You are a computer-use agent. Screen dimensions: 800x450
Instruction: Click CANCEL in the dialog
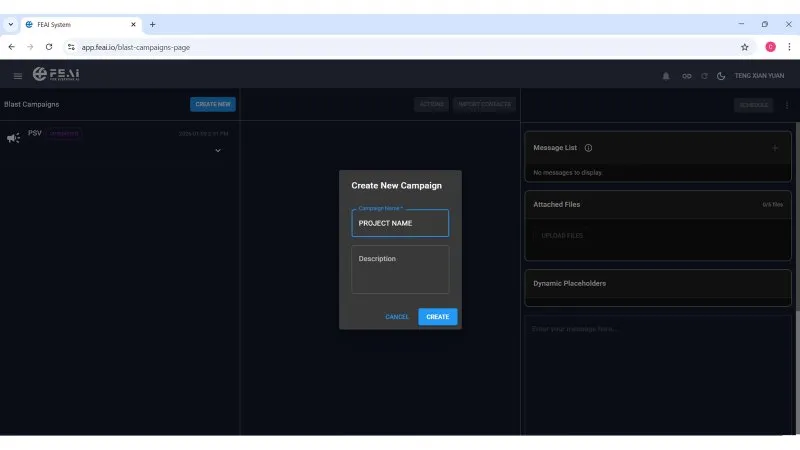tap(397, 317)
